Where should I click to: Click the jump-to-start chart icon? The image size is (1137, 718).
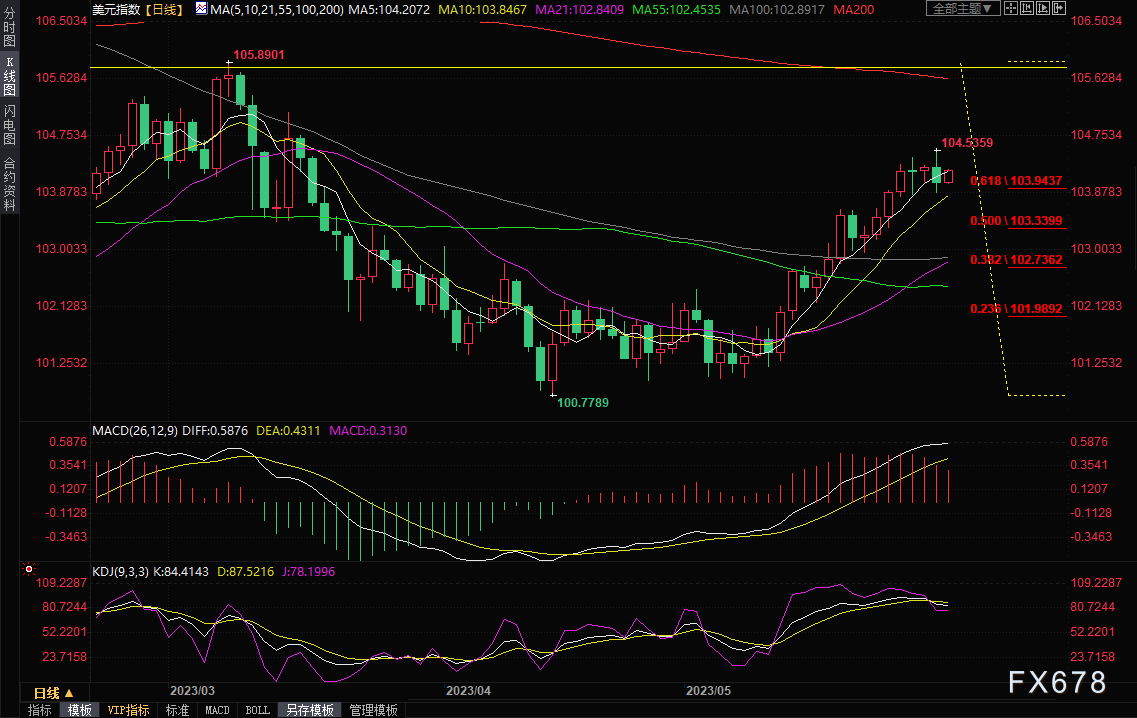1027,9
